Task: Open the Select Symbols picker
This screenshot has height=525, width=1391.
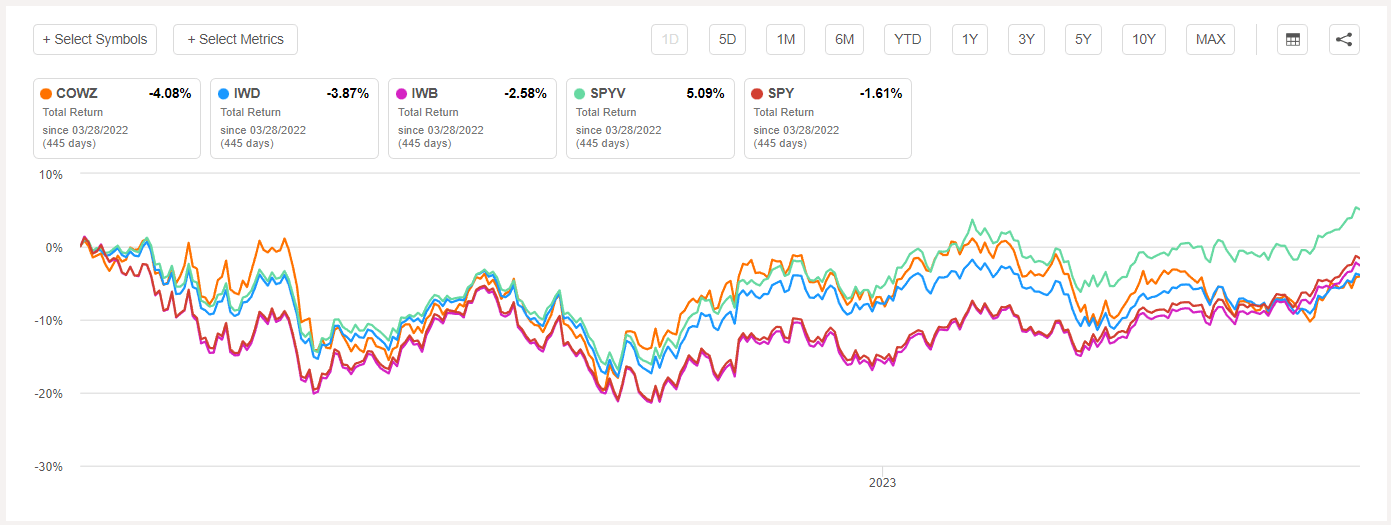Action: tap(95, 40)
